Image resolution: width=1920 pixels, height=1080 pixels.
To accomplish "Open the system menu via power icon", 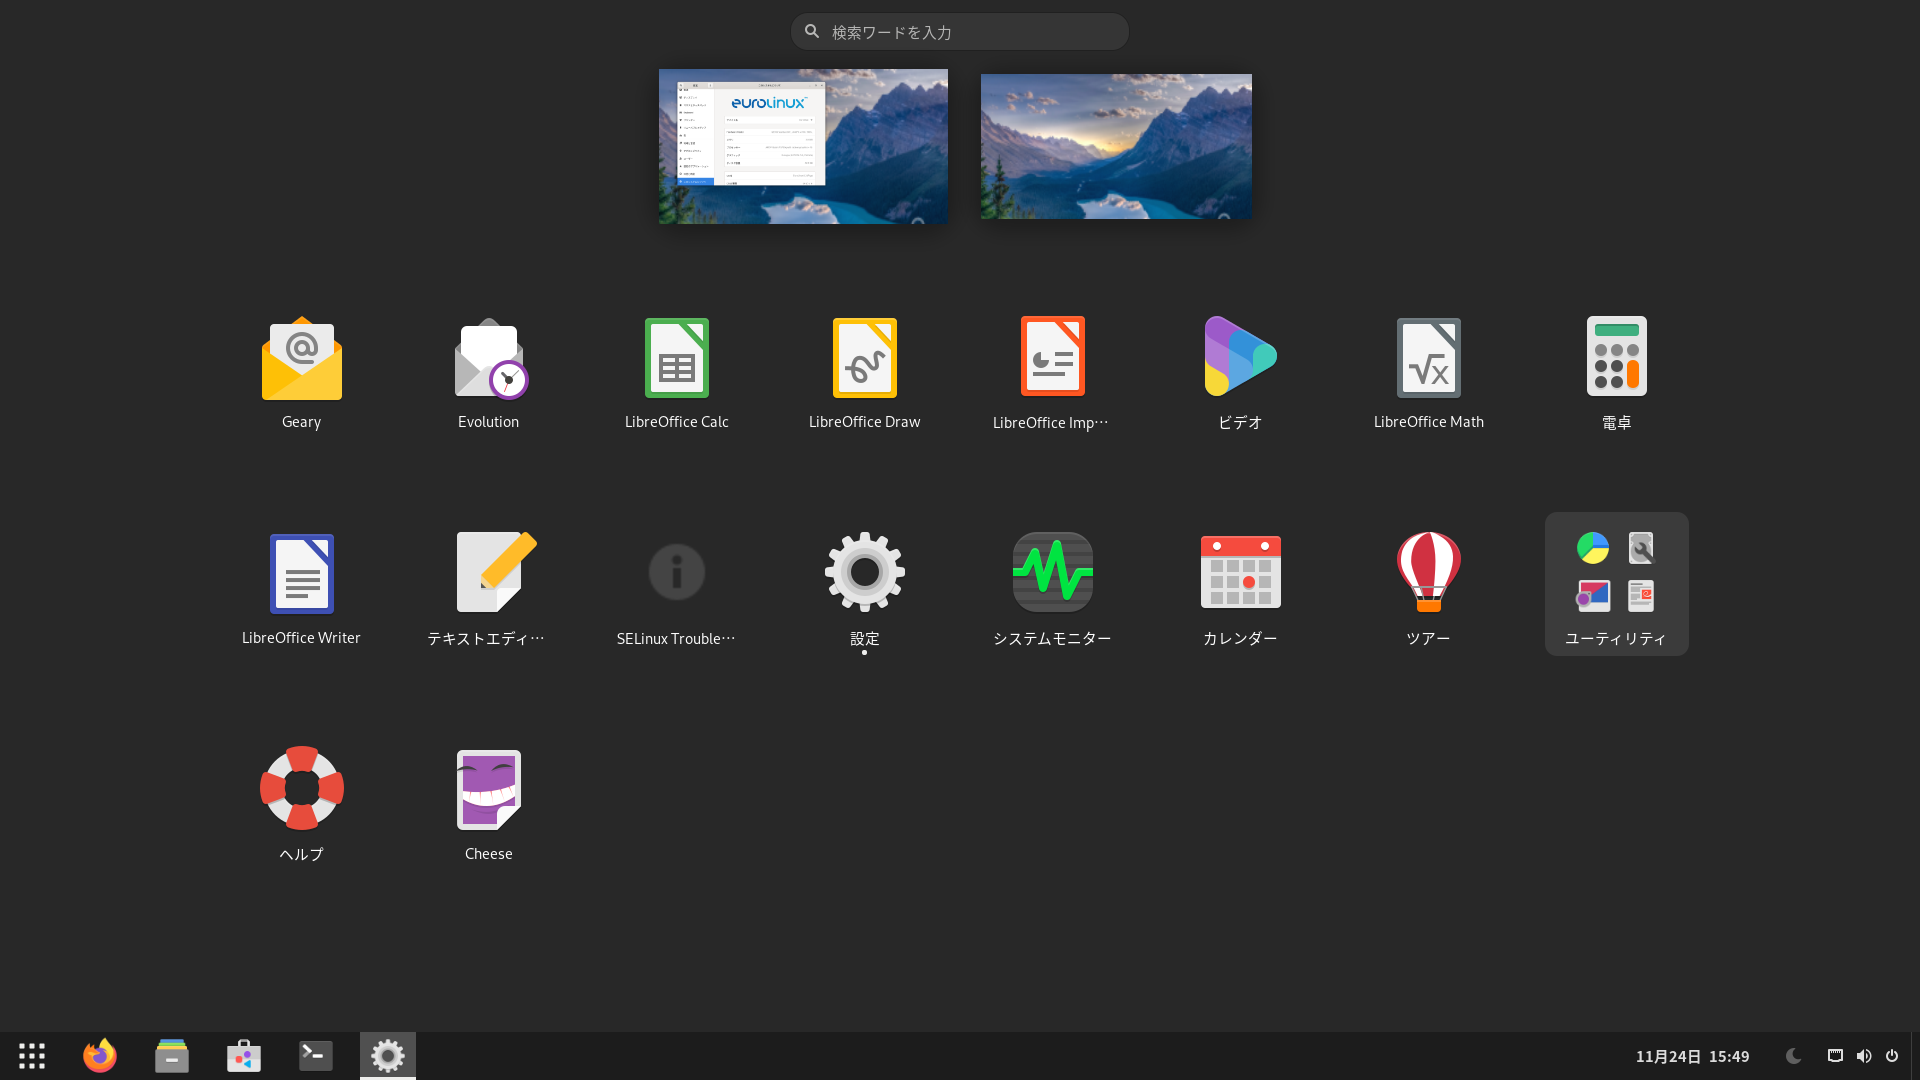I will tap(1892, 1056).
